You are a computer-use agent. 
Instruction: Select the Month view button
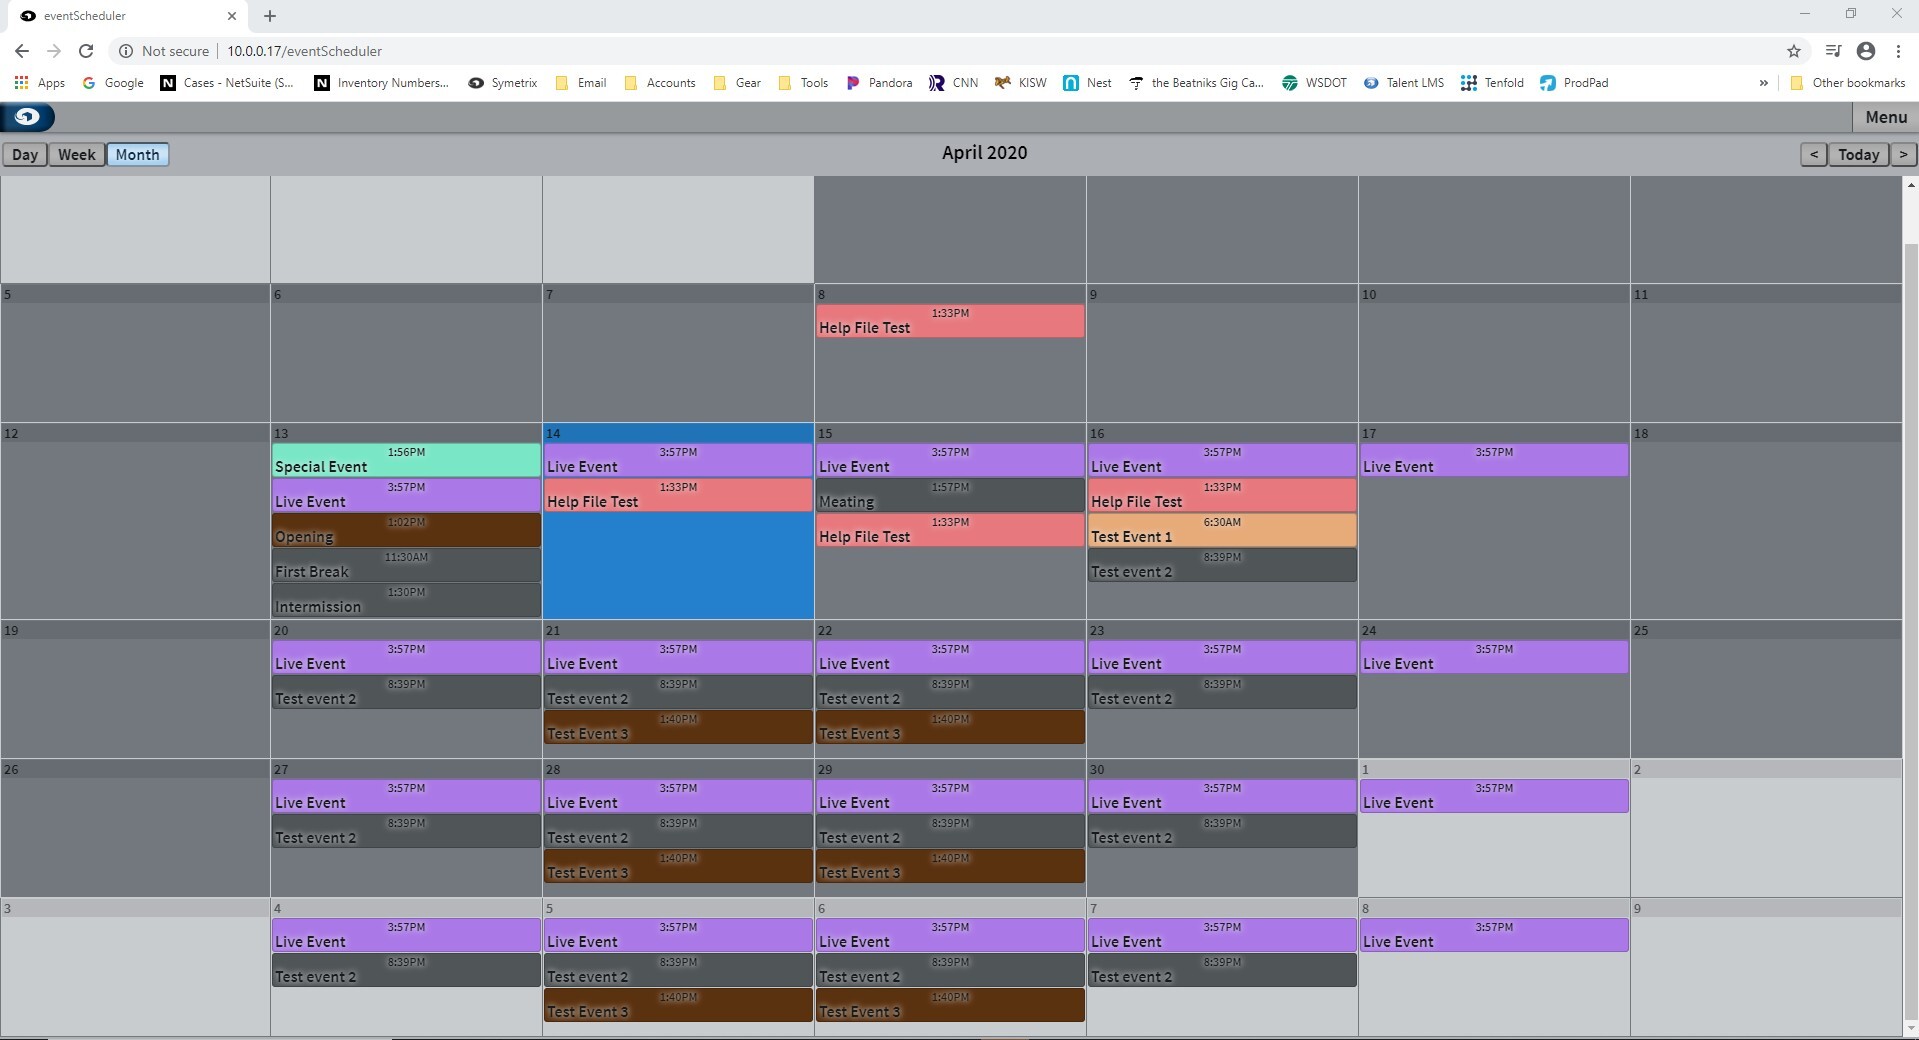pos(137,155)
